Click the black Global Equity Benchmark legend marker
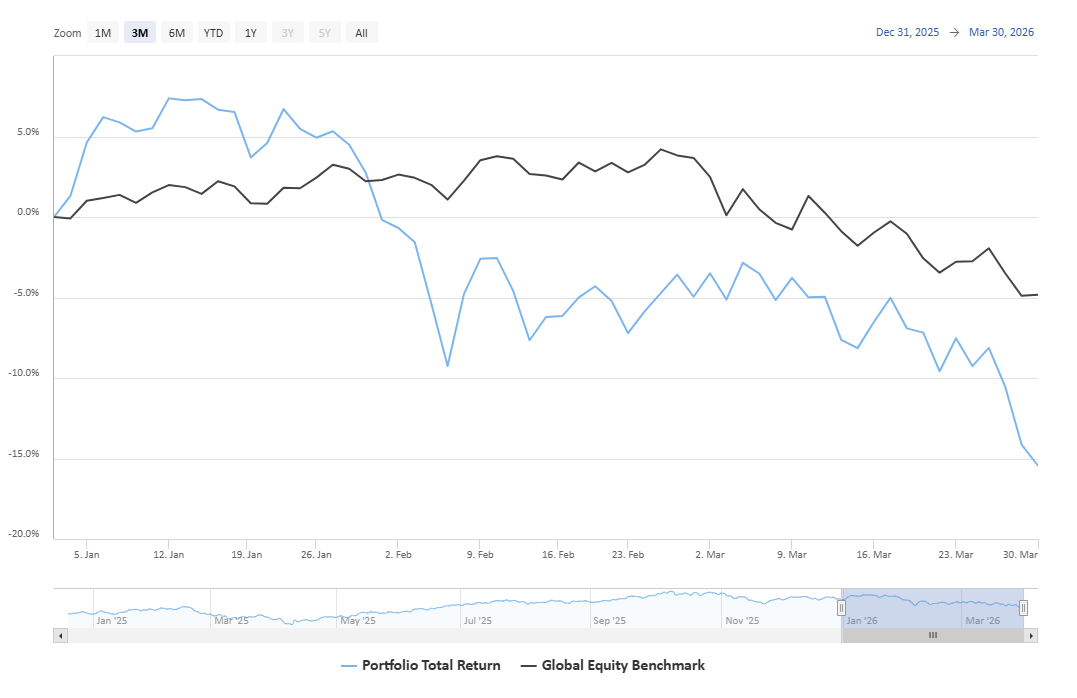 click(530, 665)
